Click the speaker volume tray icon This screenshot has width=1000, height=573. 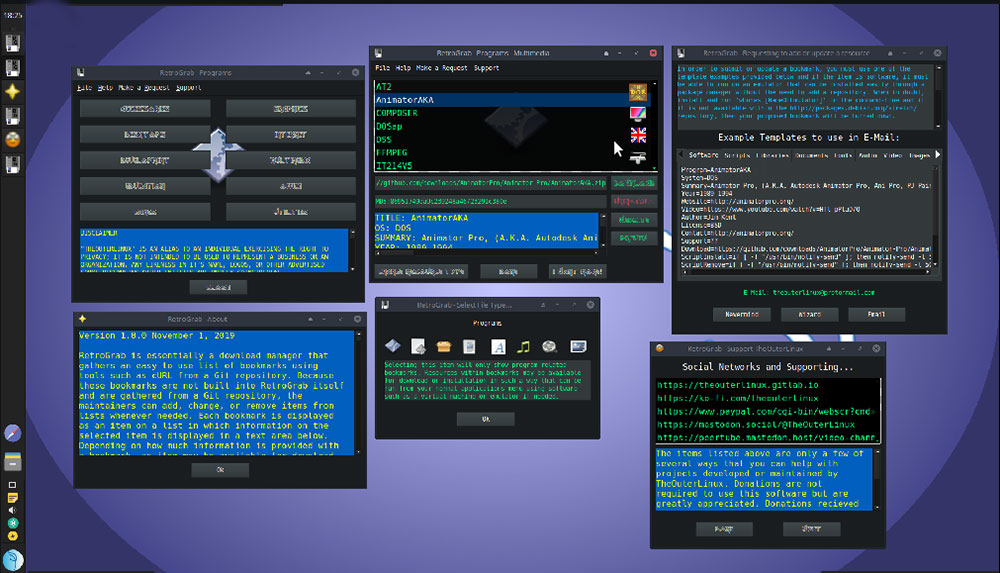12,510
